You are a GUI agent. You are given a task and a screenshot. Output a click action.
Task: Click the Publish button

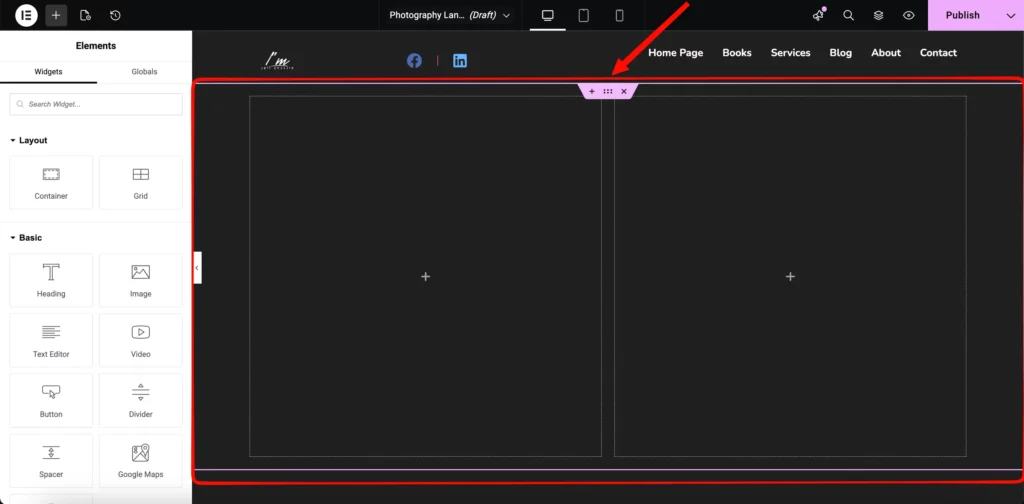point(963,15)
